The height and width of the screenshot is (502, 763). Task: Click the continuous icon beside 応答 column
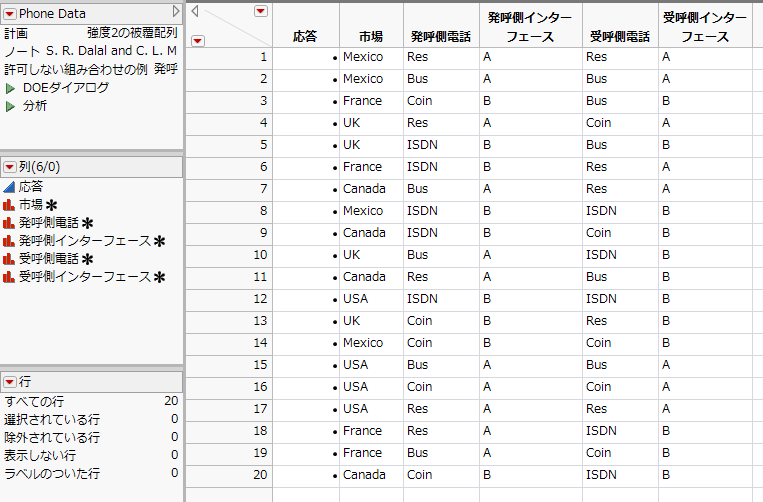pos(10,186)
